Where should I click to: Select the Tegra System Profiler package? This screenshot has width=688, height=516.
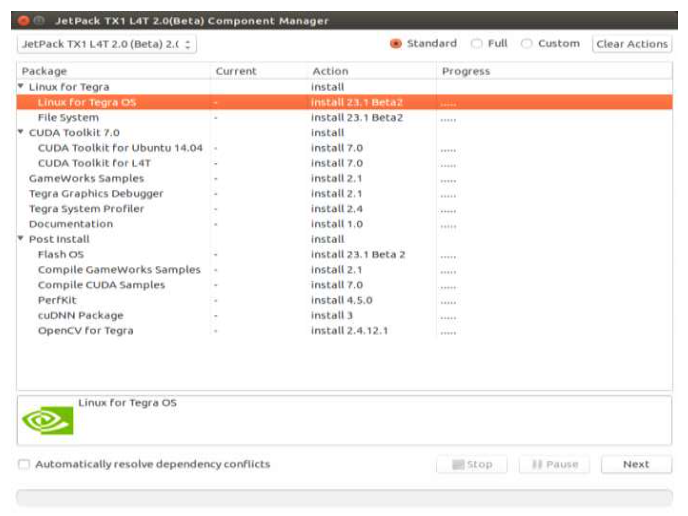pos(344,209)
